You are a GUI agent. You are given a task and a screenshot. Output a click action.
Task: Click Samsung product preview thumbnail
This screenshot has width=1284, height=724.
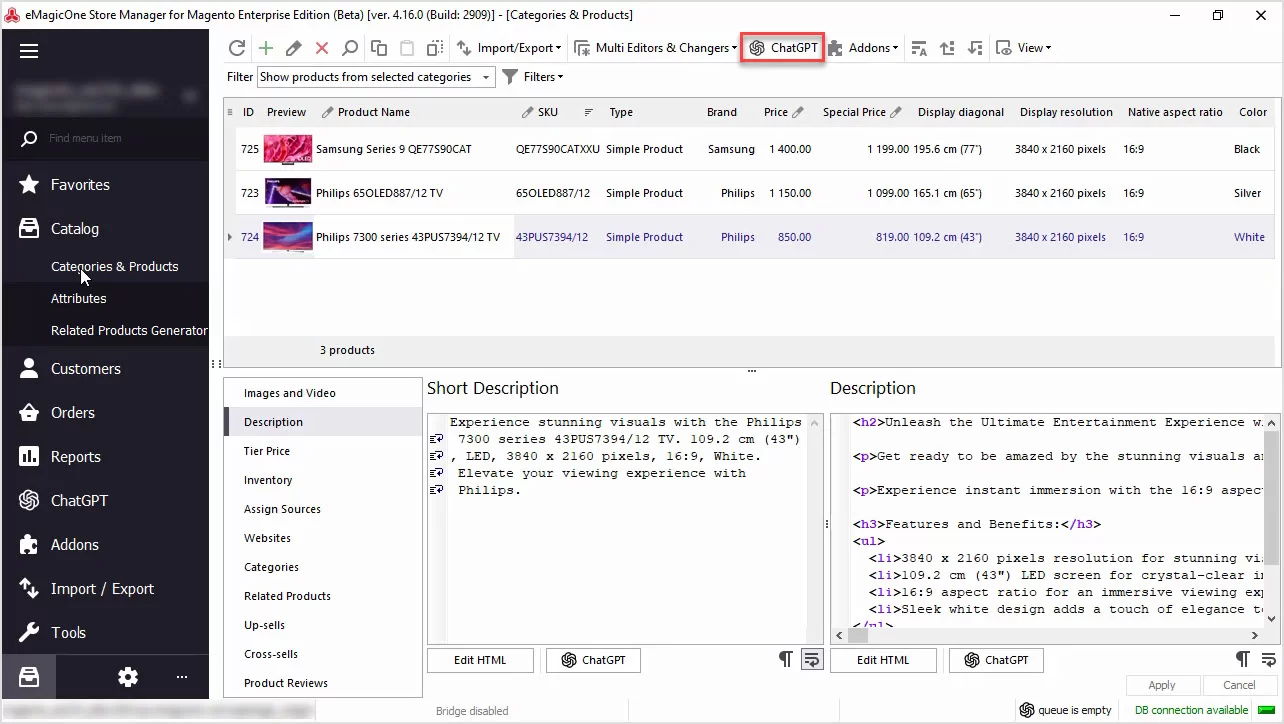pyautogui.click(x=288, y=149)
